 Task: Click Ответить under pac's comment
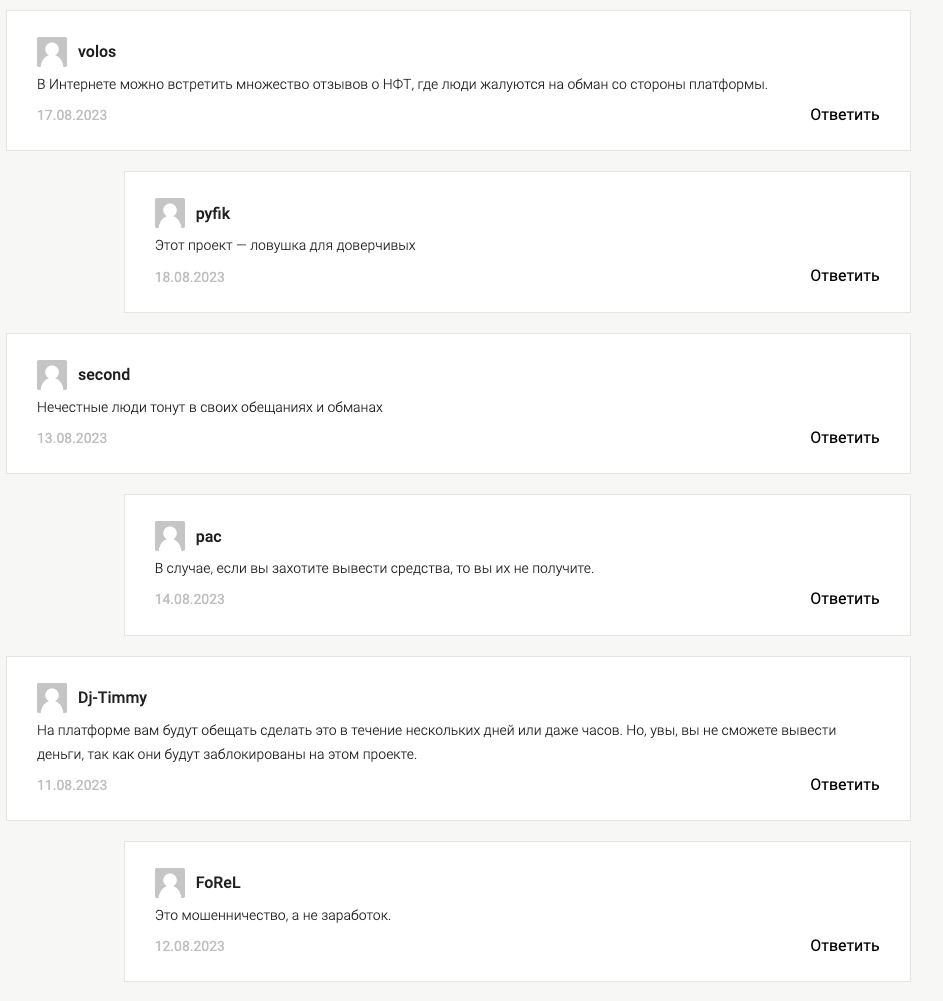tap(844, 599)
